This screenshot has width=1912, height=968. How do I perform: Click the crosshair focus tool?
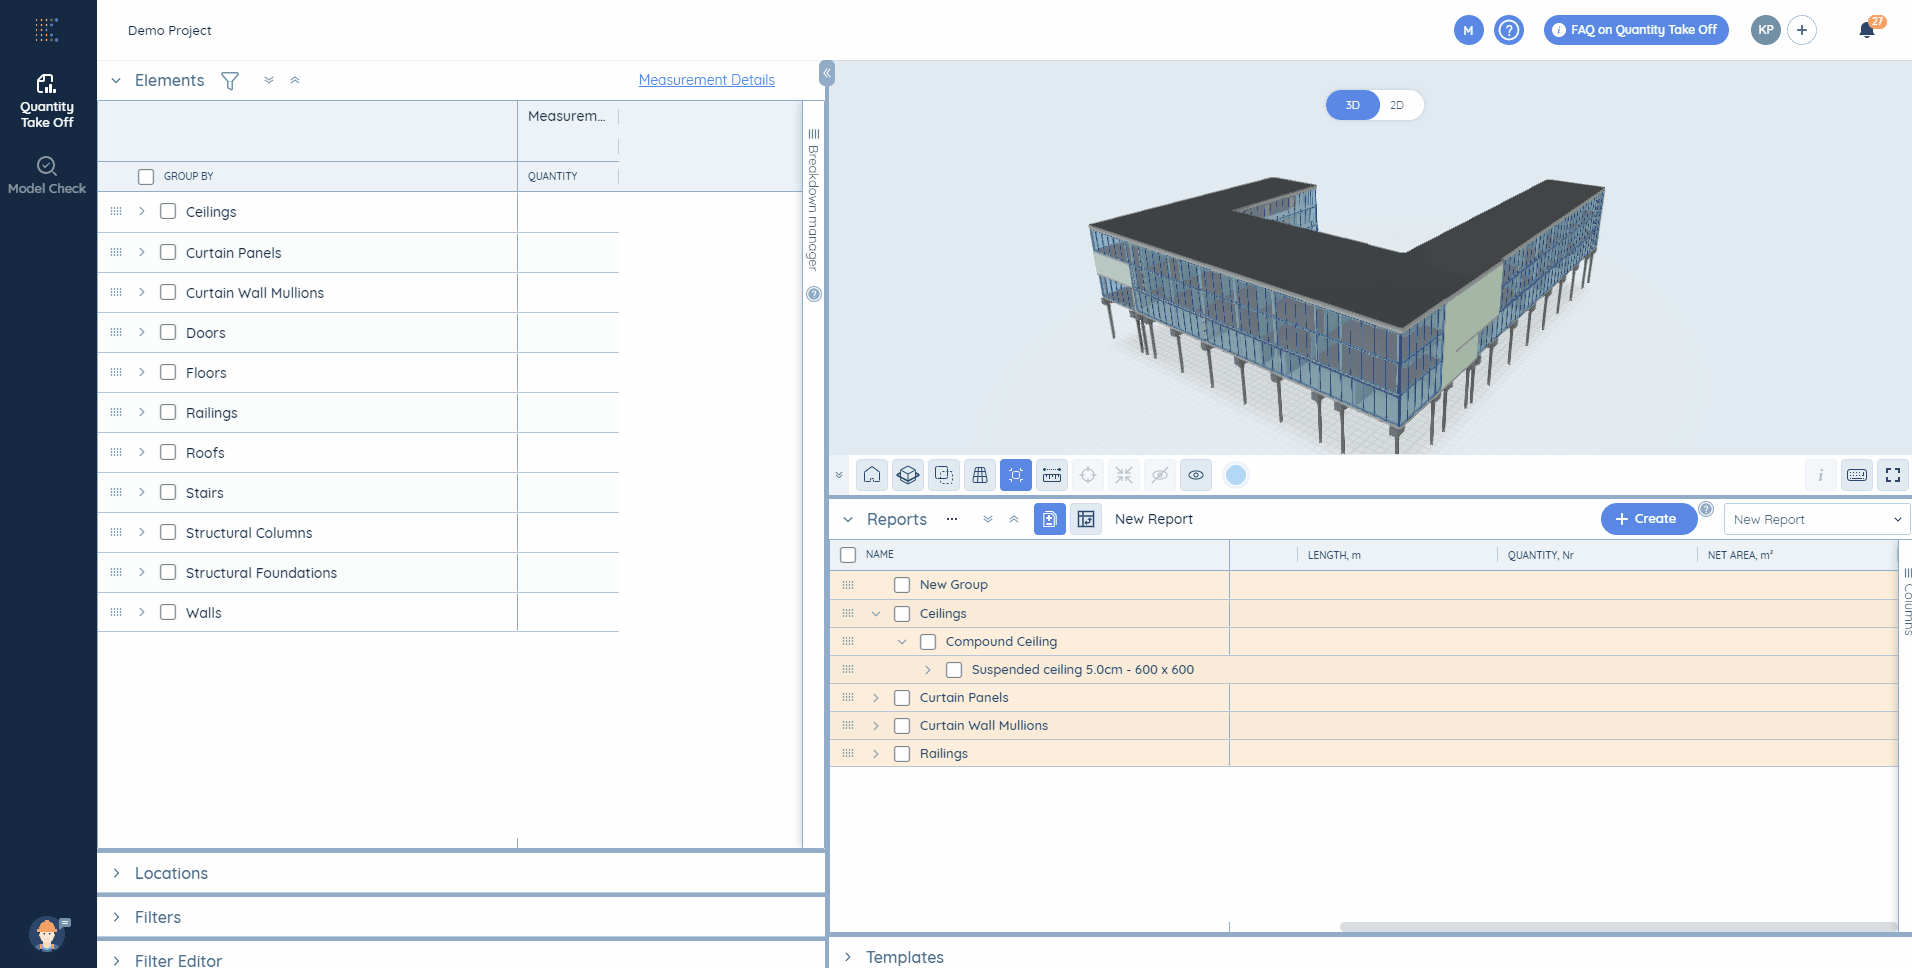[x=1088, y=475]
